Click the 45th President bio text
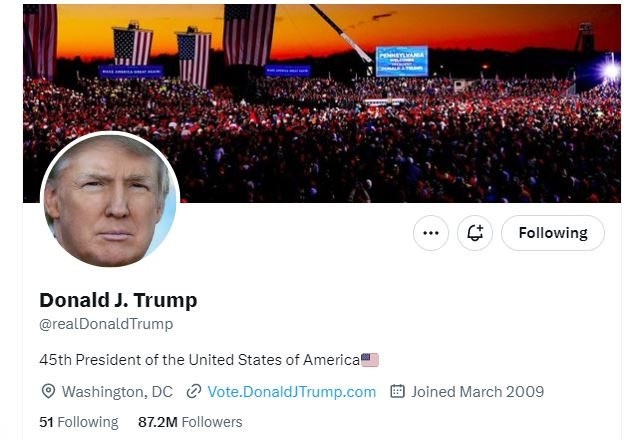This screenshot has height=440, width=638. (200, 360)
